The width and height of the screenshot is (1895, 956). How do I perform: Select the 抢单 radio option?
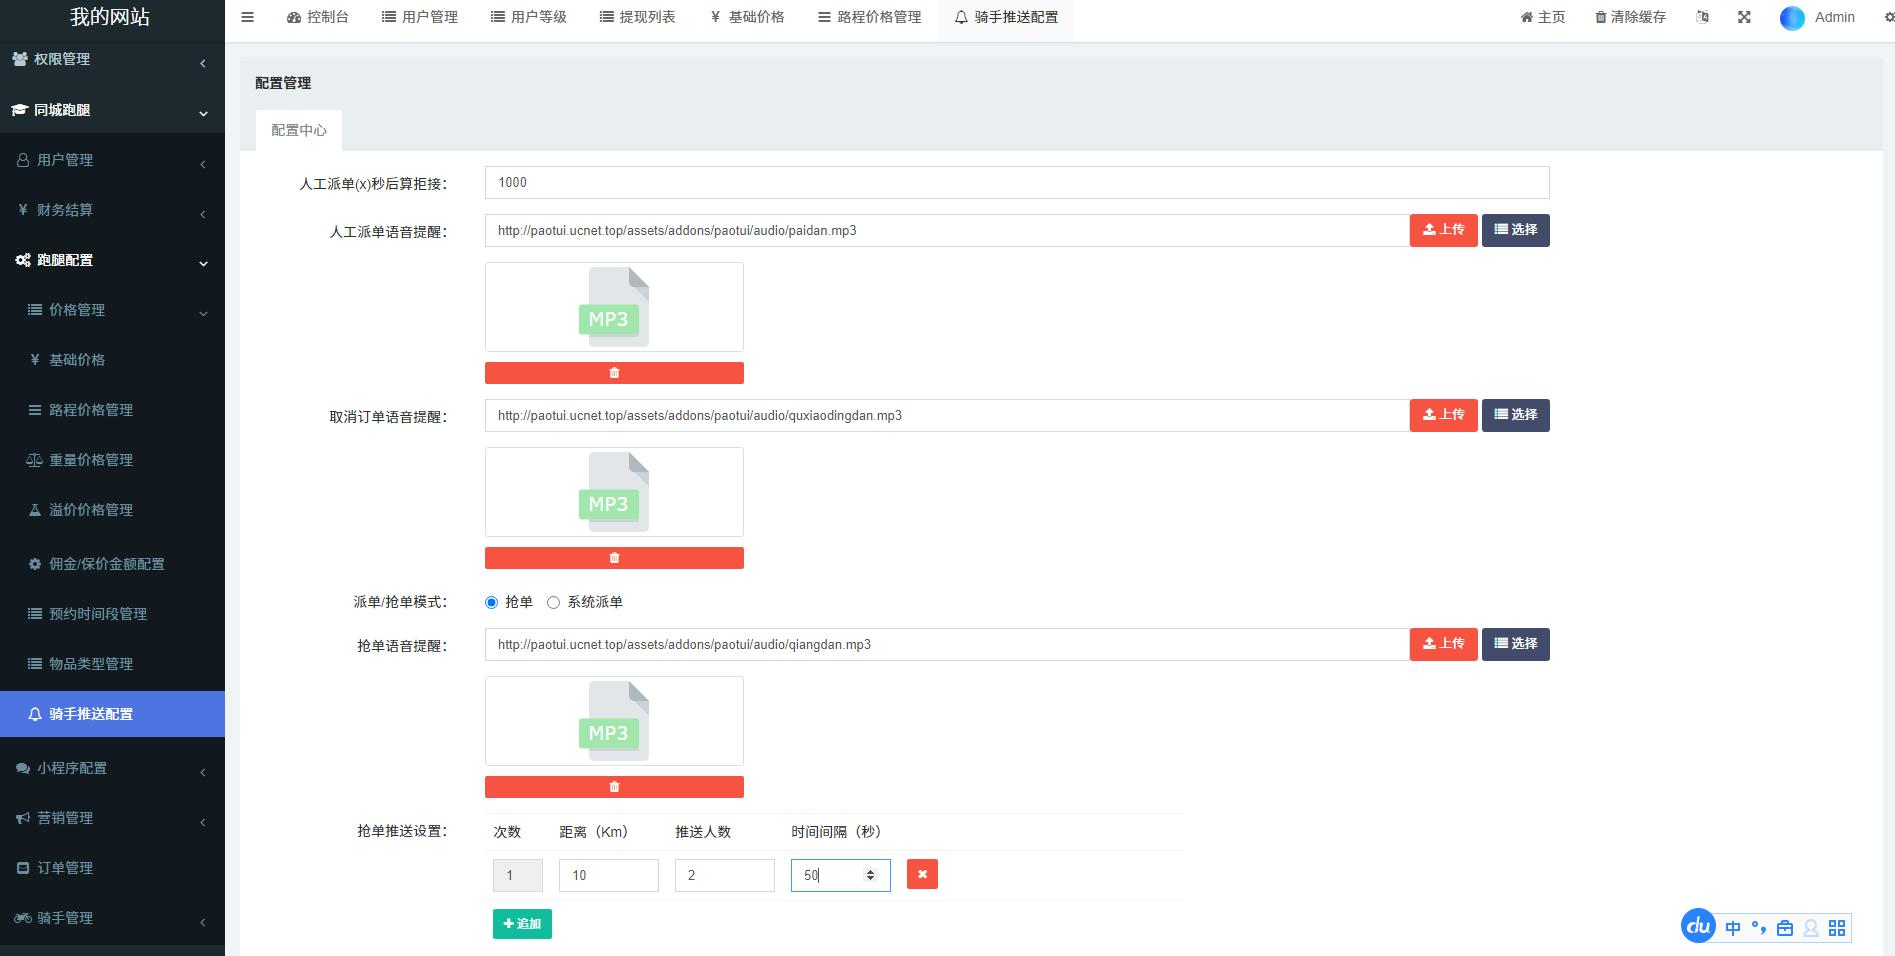491,602
